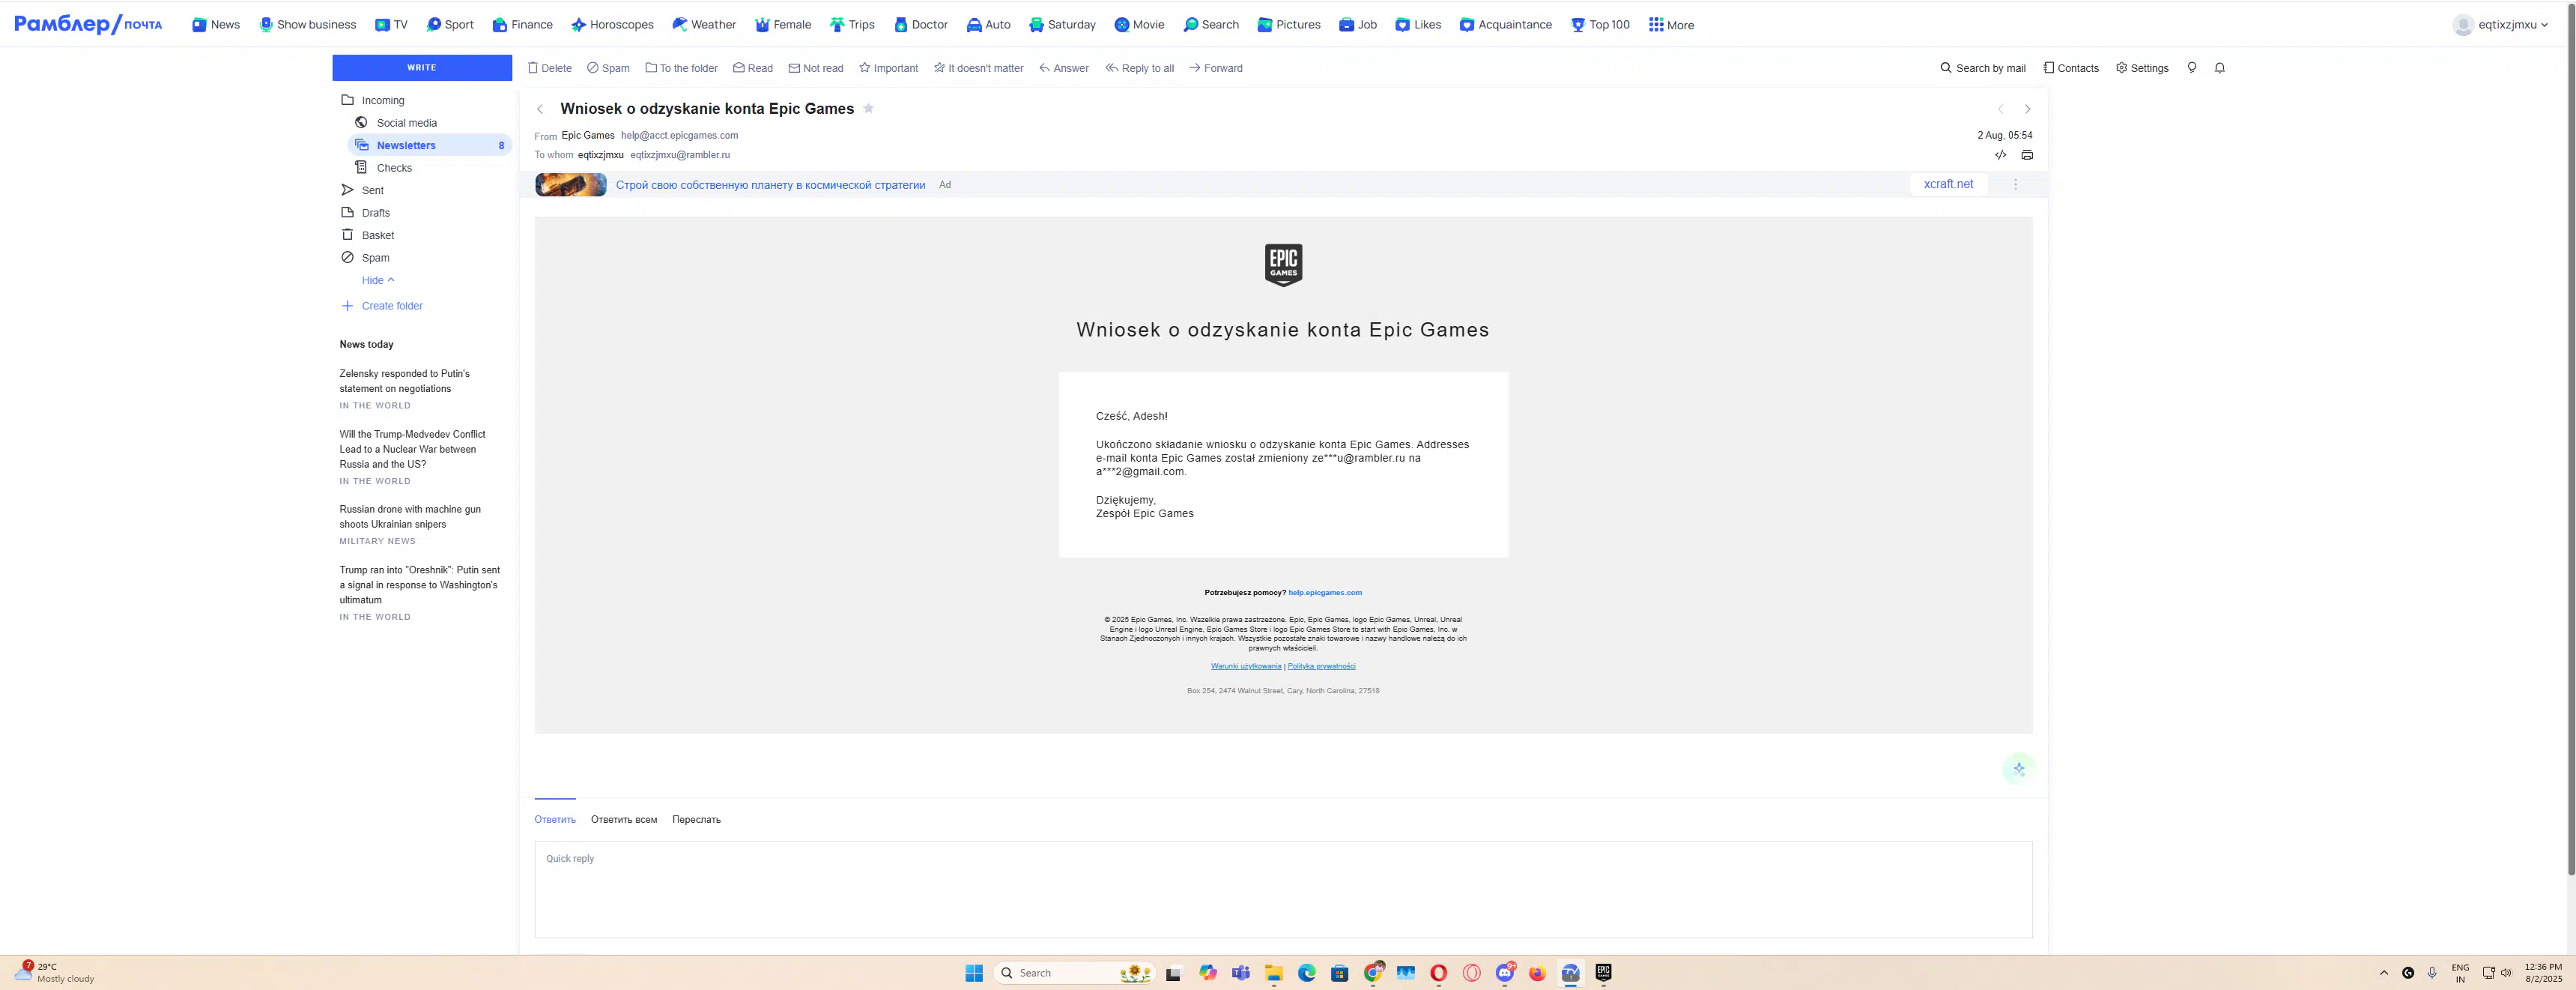Click the ad banner thumbnail
Screen dimensions: 2576x990
click(x=570, y=184)
